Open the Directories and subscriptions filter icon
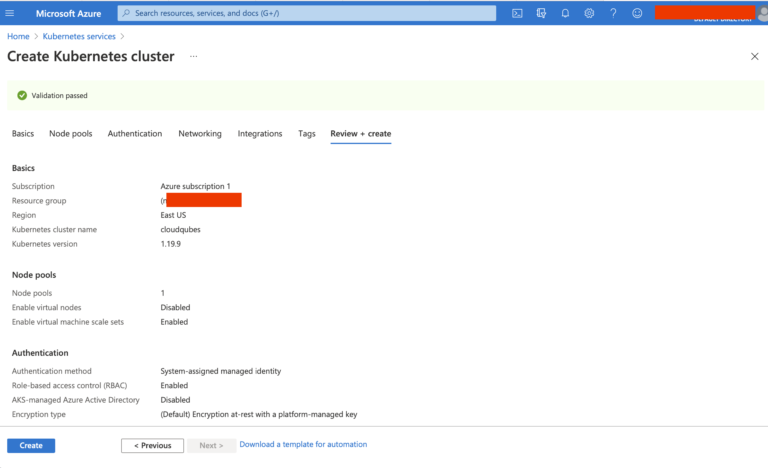Viewport: 768px width, 468px height. pyautogui.click(x=541, y=13)
